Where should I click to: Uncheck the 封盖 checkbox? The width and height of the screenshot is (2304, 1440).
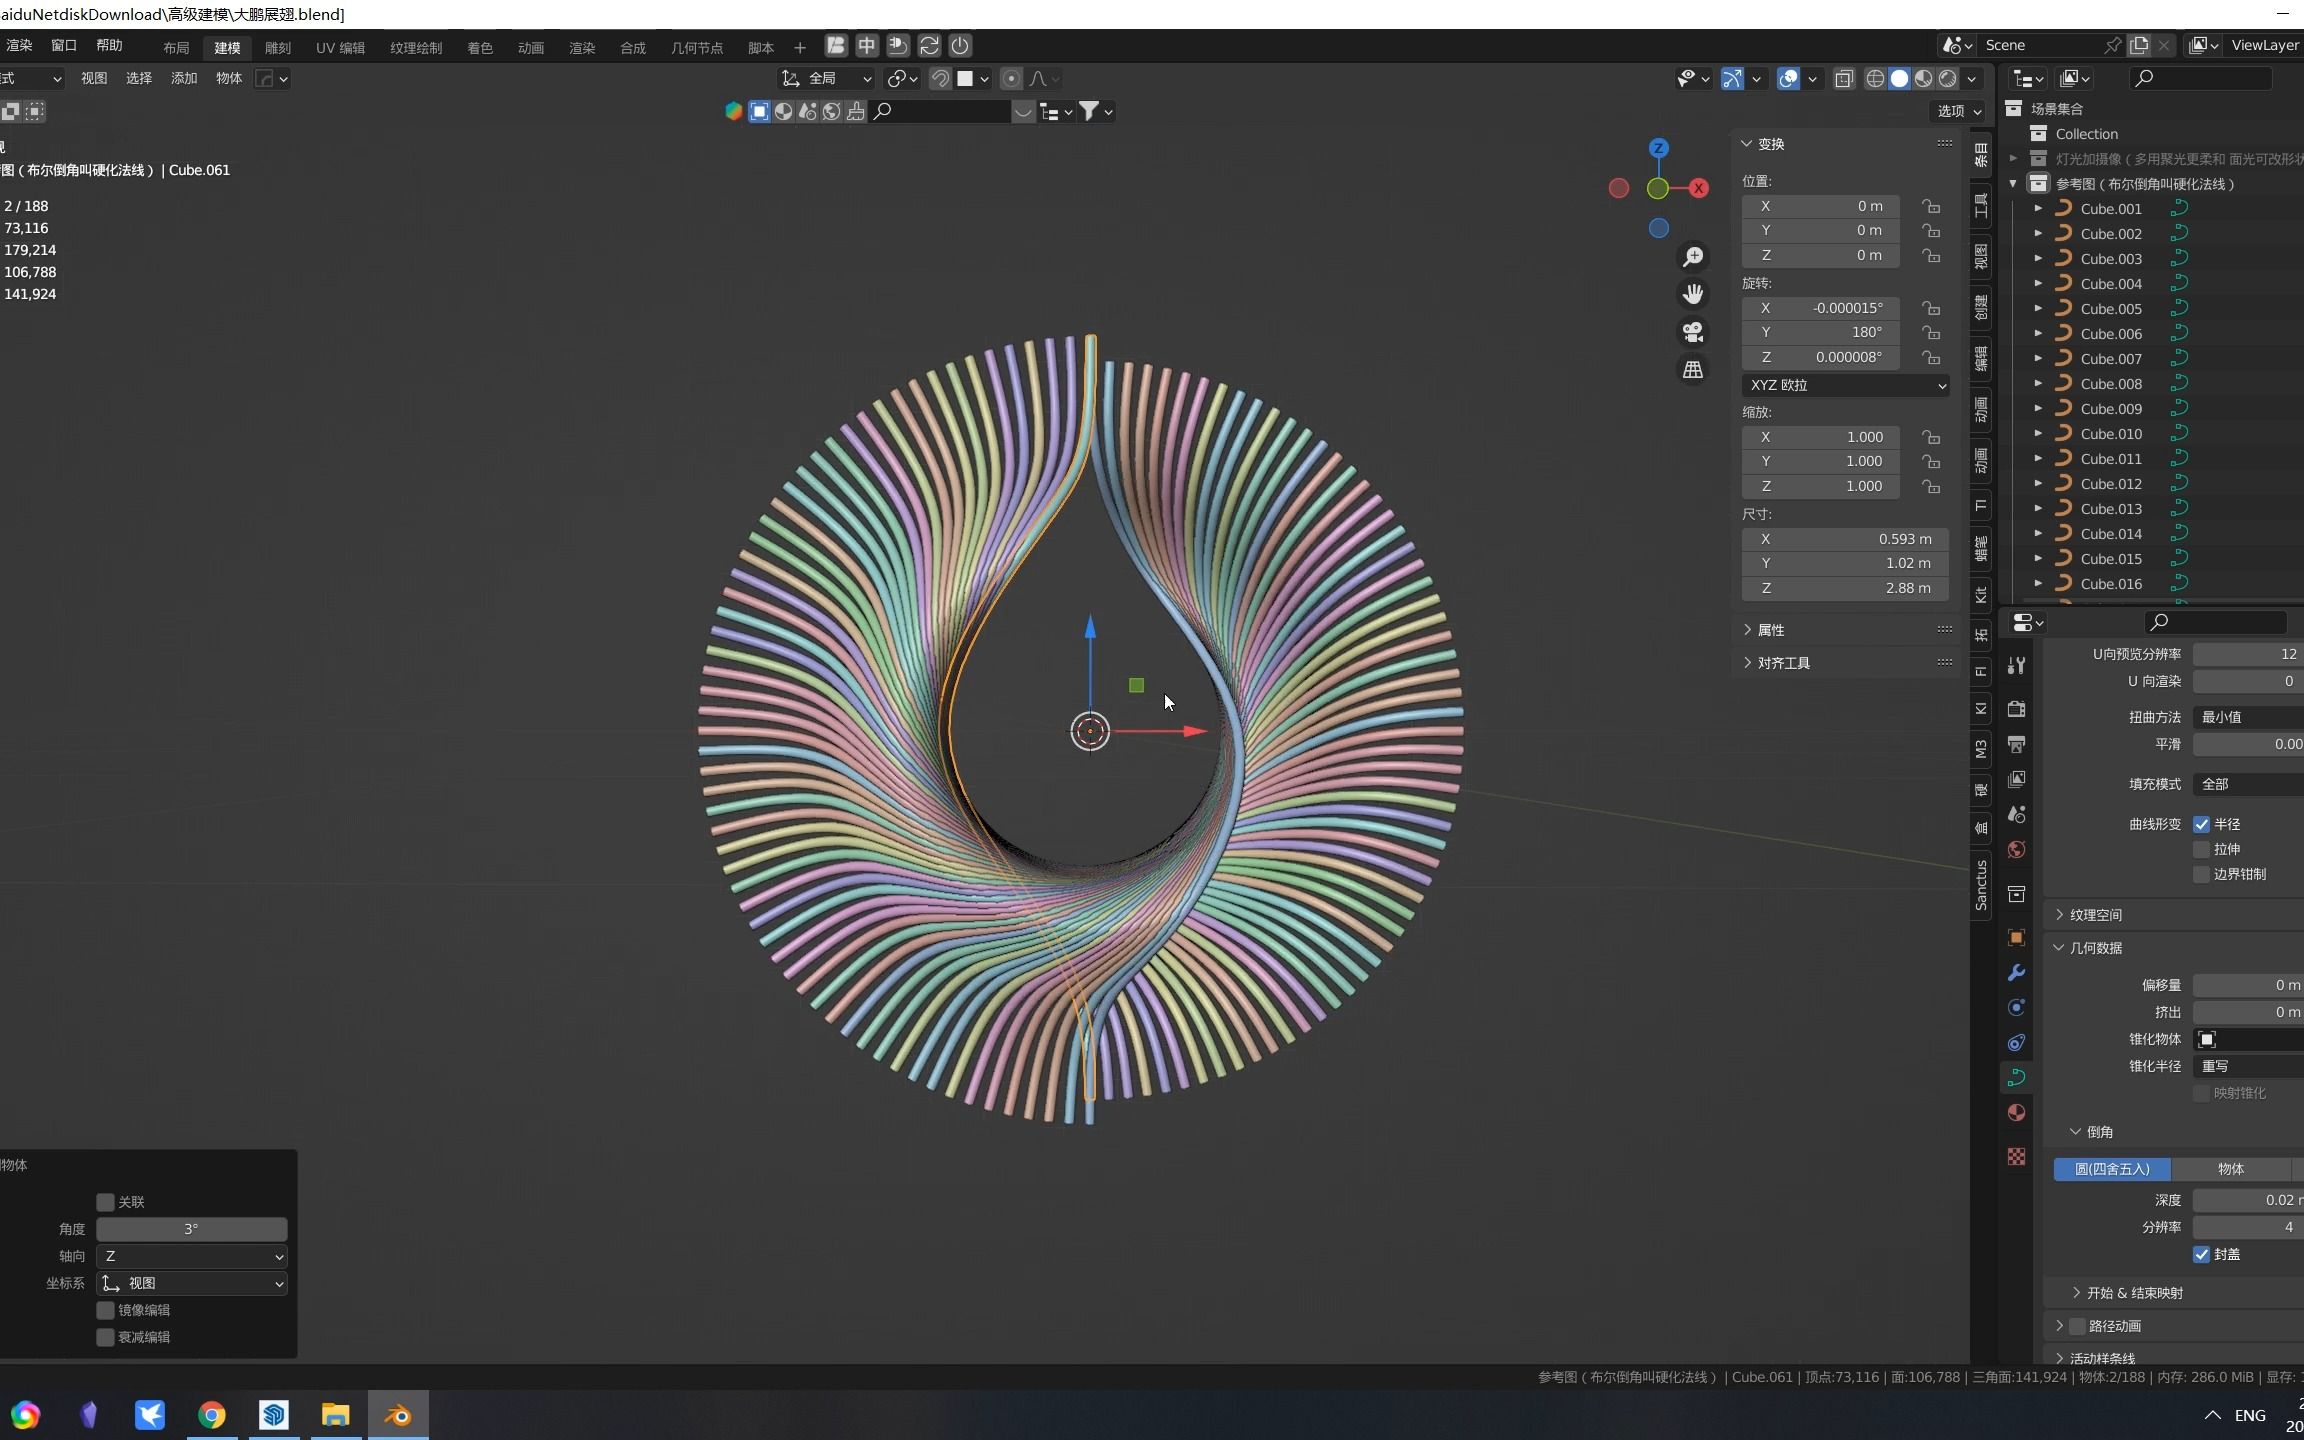2201,1254
